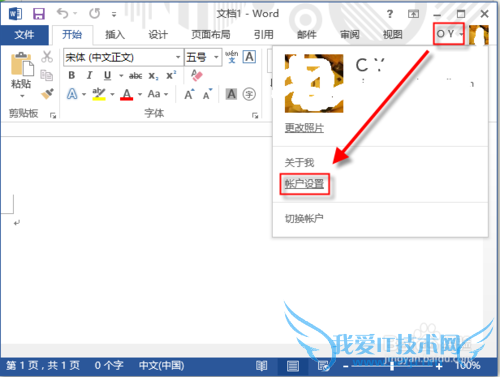
Task: Decrease font size with shrink icon
Action: pos(207,95)
